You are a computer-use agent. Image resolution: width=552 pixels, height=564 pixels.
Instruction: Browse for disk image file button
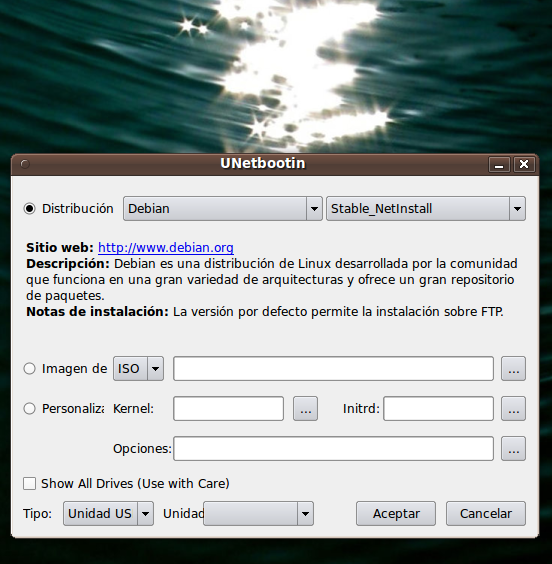coord(514,369)
